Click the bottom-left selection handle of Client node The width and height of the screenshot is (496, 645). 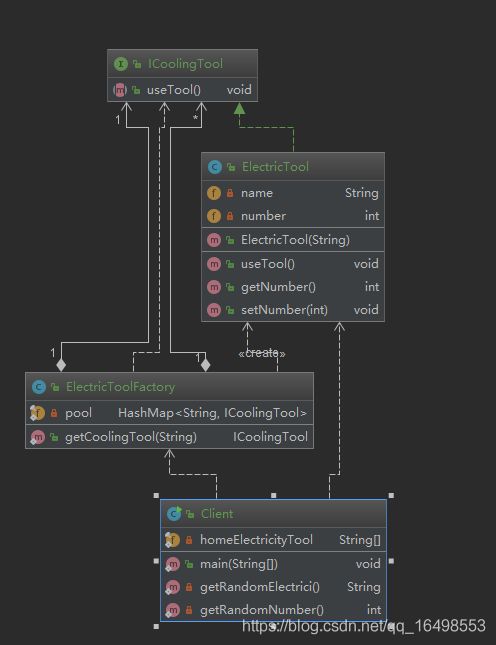pyautogui.click(x=156, y=626)
